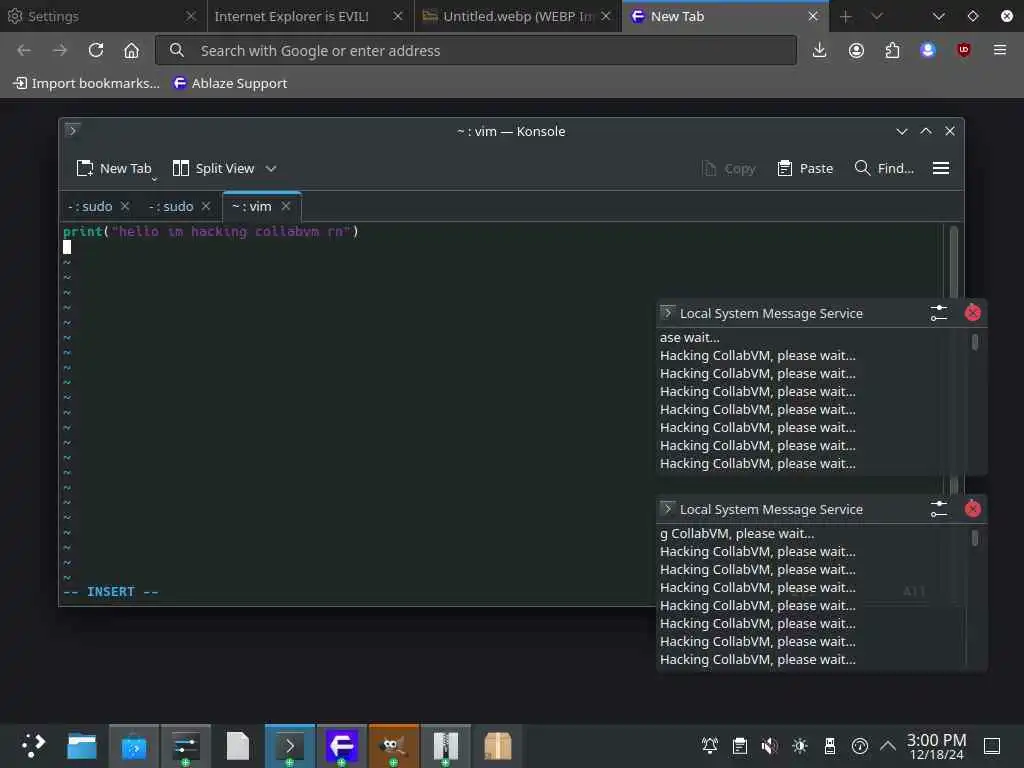Close the Untitled.webp browser tab
Viewport: 1024px width, 768px height.
606,16
